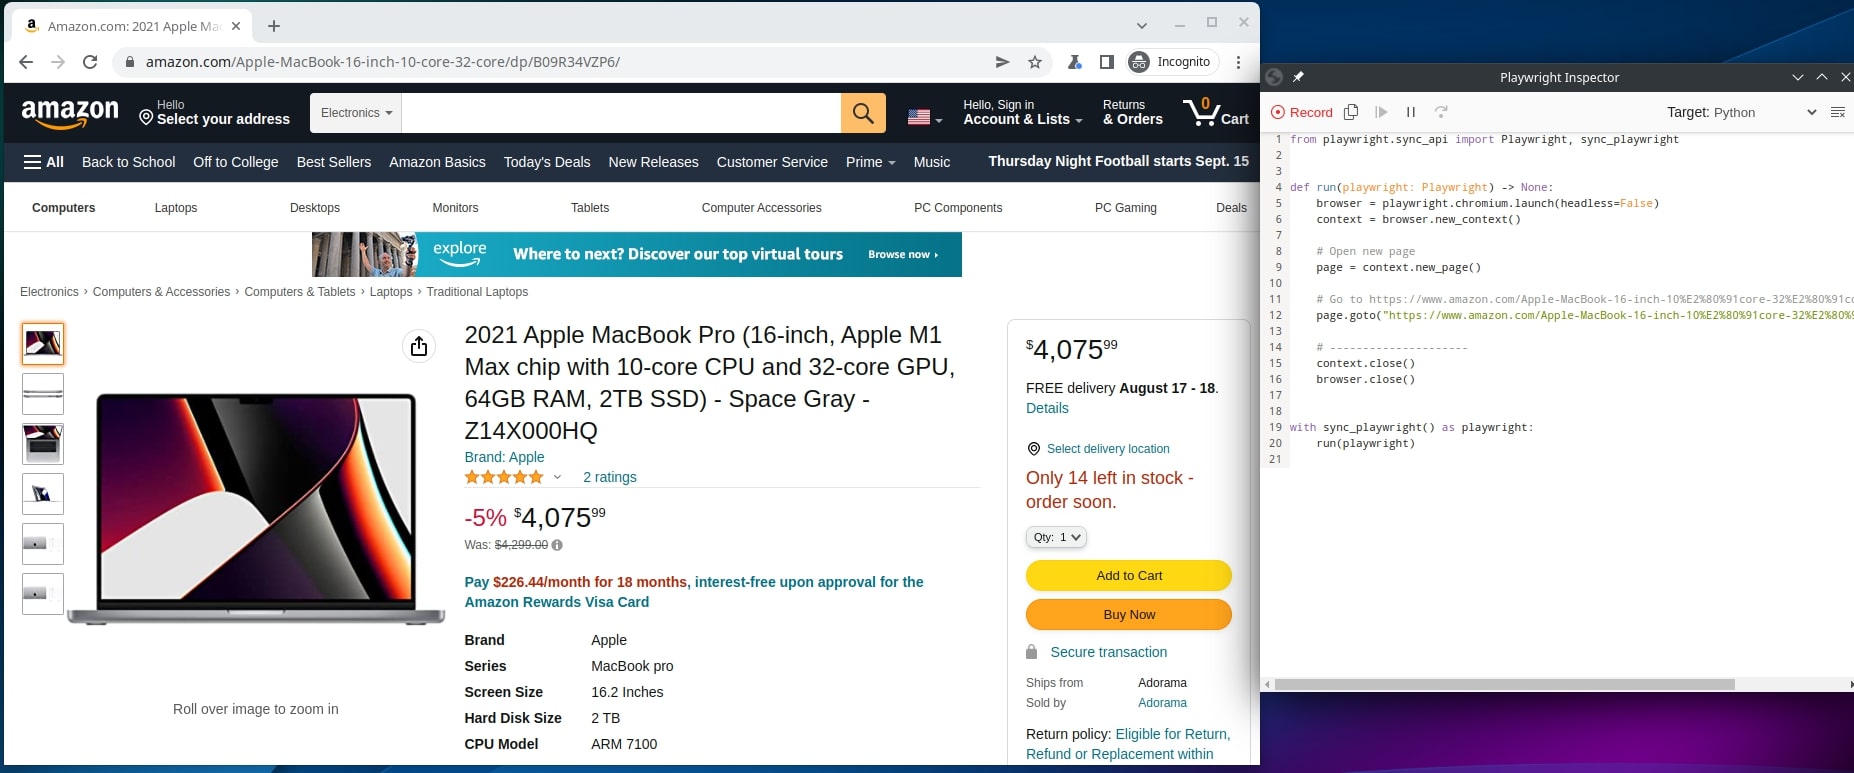
Task: Click the delivery Details link
Action: click(x=1047, y=408)
